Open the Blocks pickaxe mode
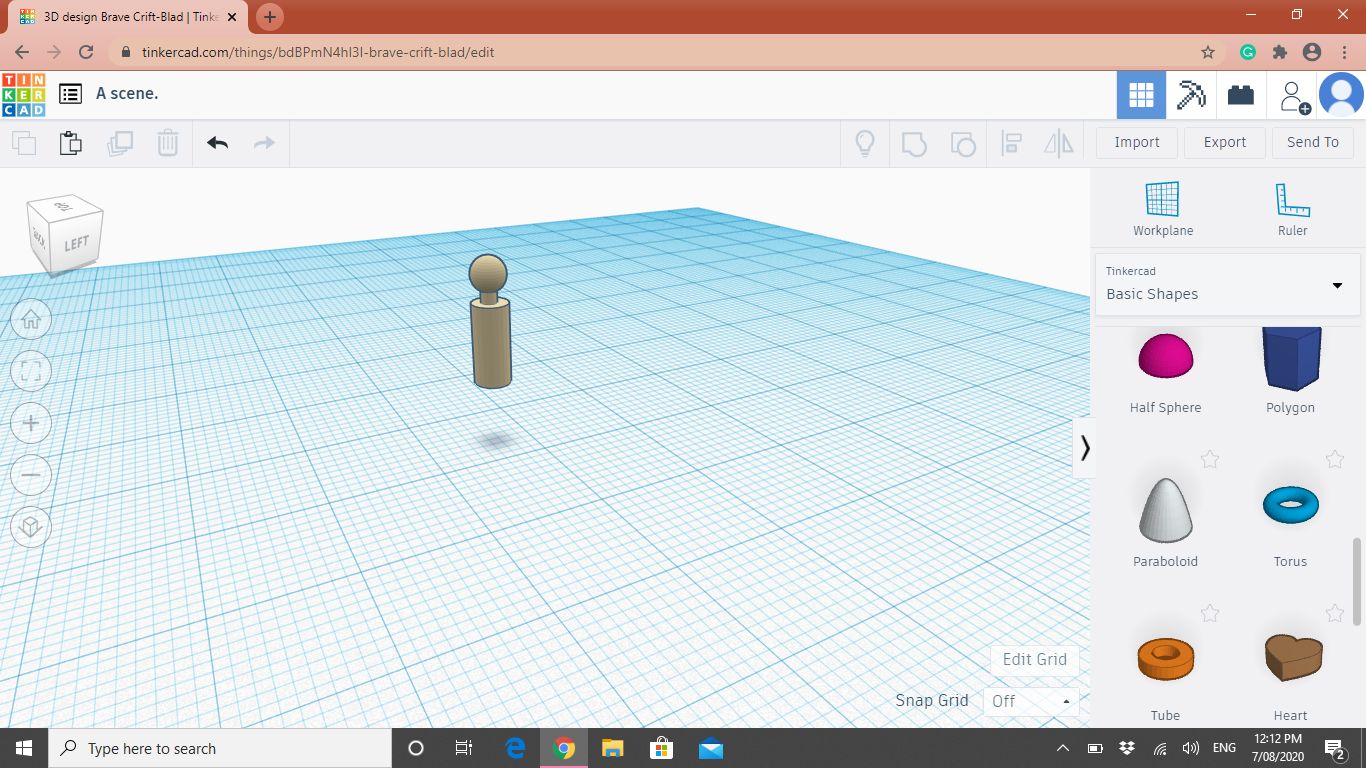This screenshot has width=1366, height=768. 1191,95
